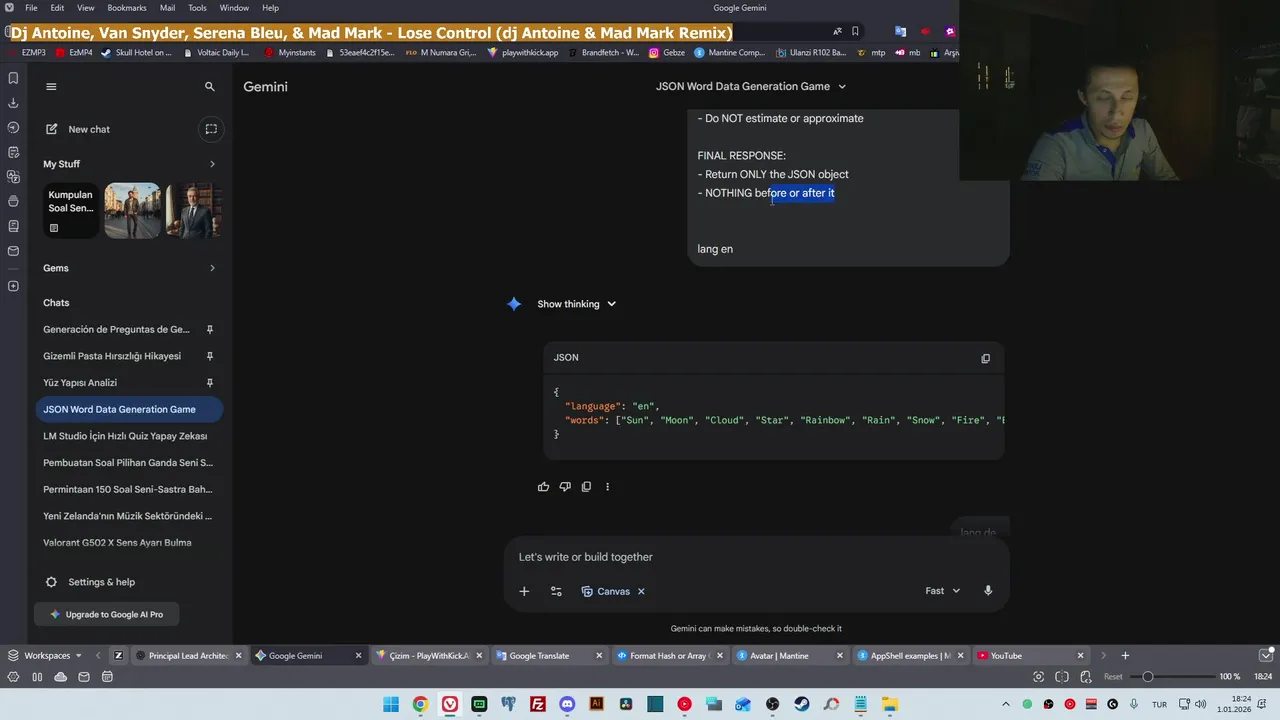Click the Brandfetch bookmark
1280x720 pixels.
(x=603, y=53)
